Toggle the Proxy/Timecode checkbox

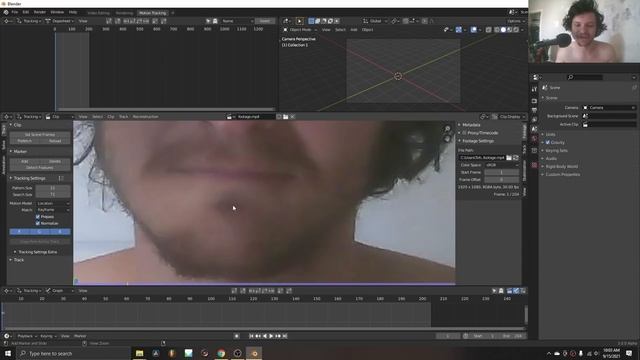coord(464,133)
